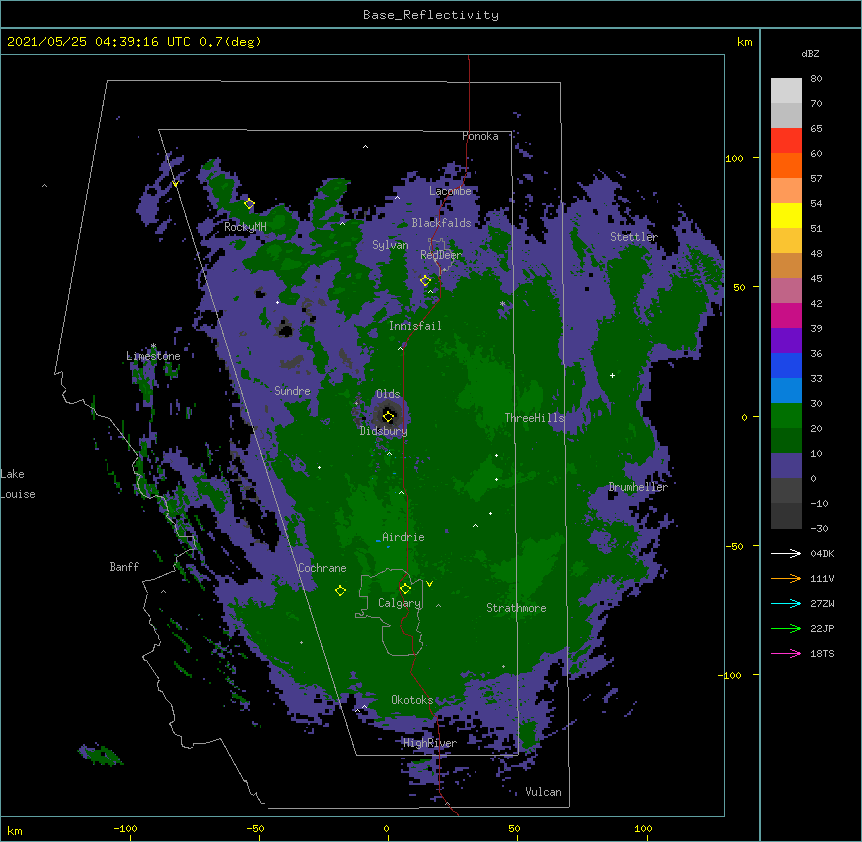Click the Airdrie city label
Screen dimensions: 862x842
[403, 537]
